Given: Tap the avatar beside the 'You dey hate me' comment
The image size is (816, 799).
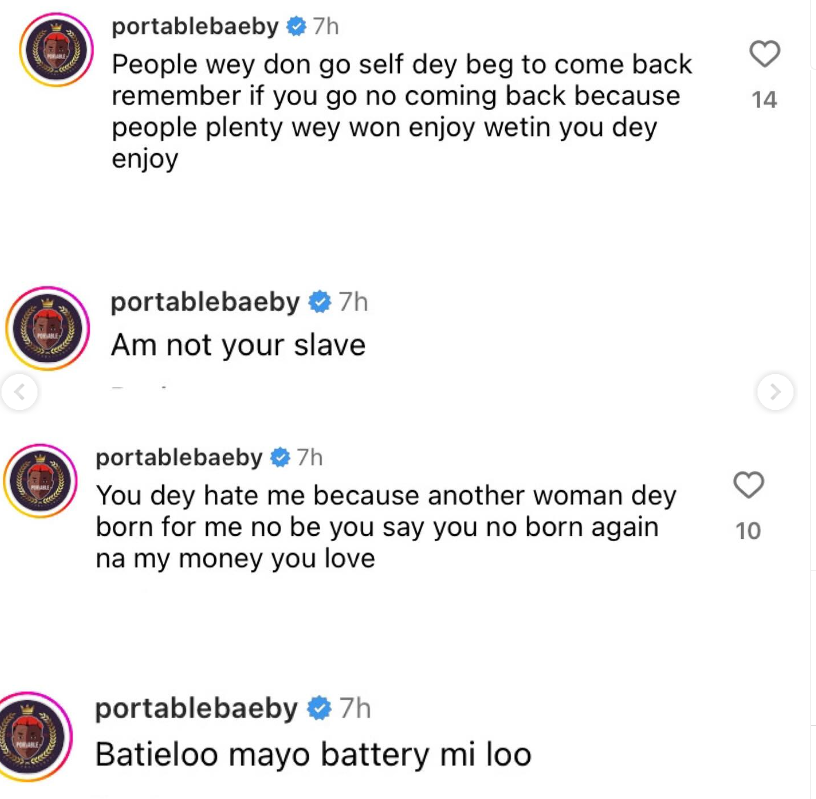Looking at the screenshot, I should [42, 480].
